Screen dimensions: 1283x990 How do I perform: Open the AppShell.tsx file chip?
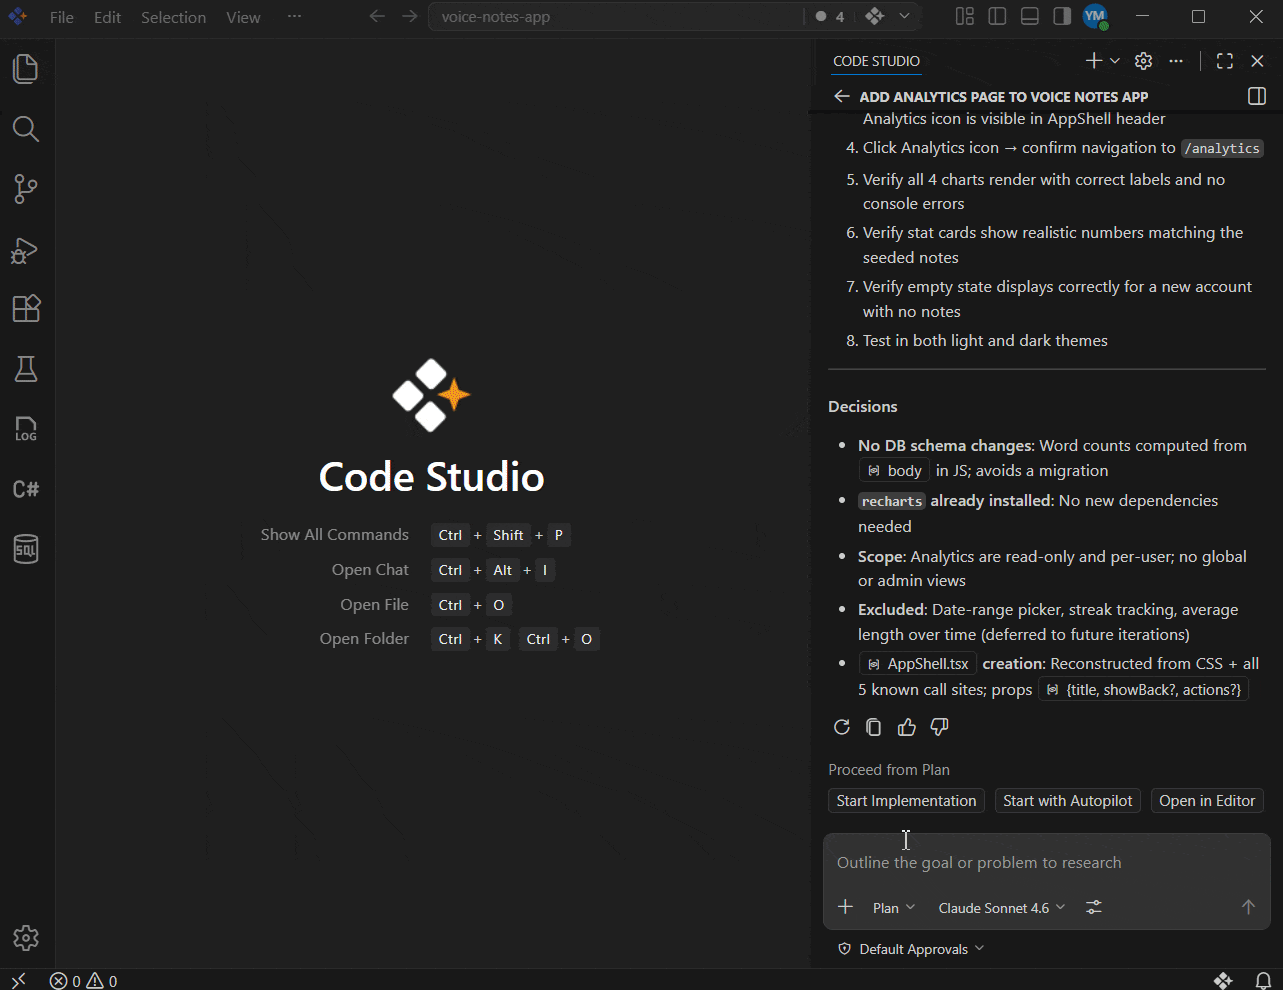[x=918, y=664]
